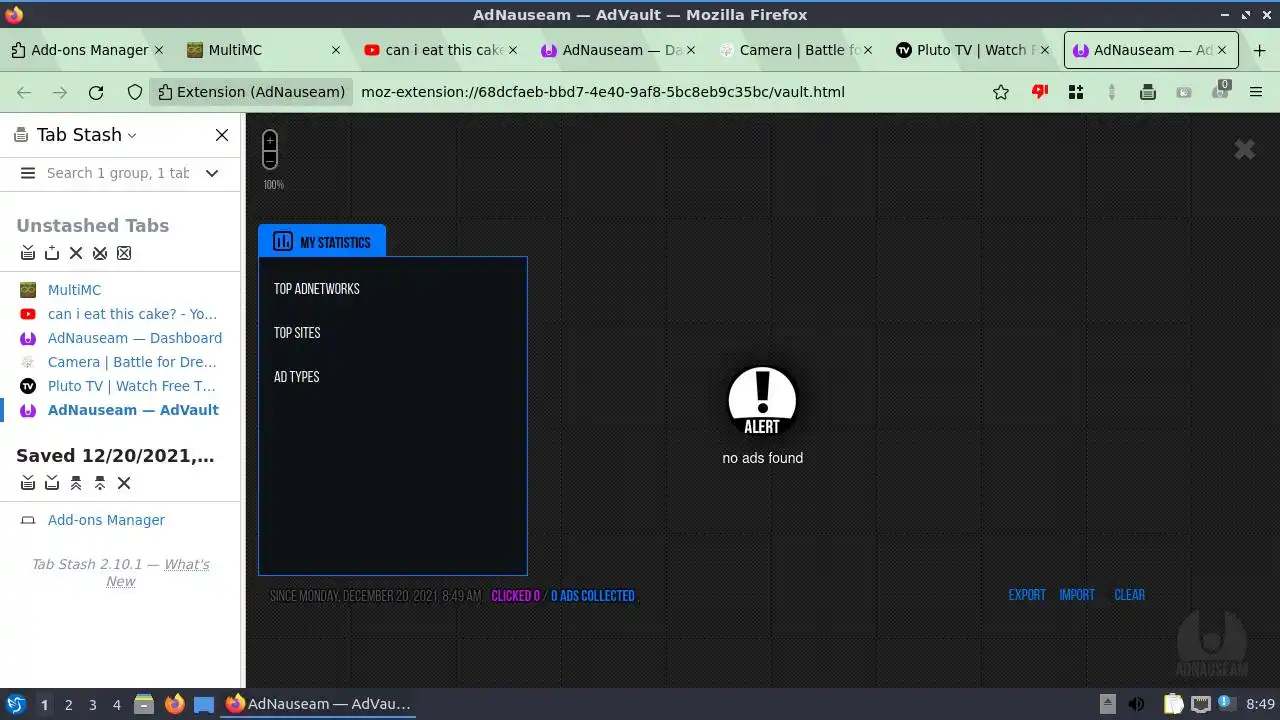Image resolution: width=1280 pixels, height=720 pixels.
Task: Delete the Saved group with X icon
Action: (x=124, y=483)
